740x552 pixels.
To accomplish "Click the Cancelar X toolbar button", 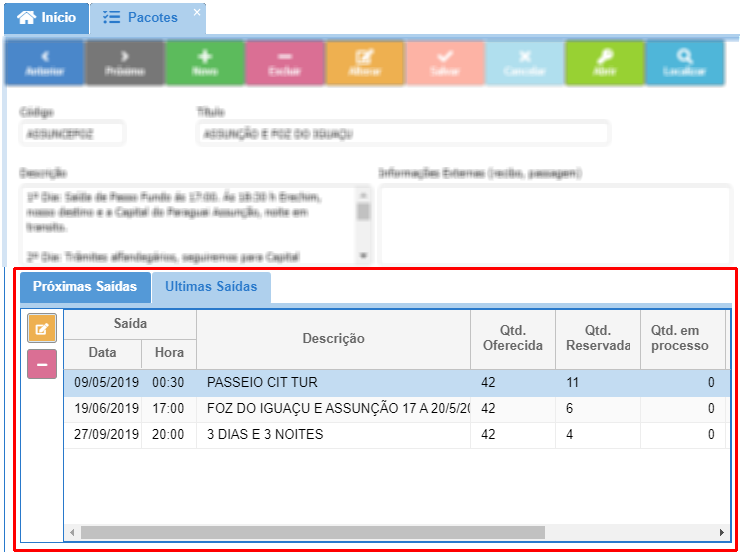I will click(525, 63).
